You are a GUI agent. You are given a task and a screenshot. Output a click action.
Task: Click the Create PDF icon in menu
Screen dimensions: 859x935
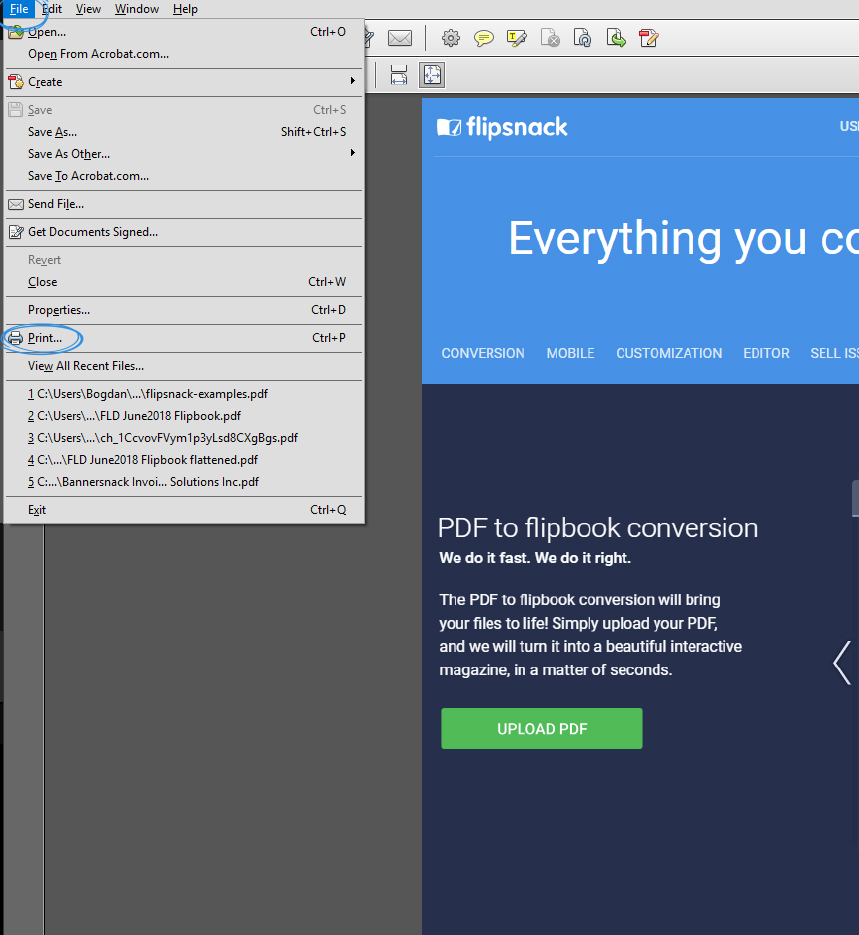pos(15,82)
